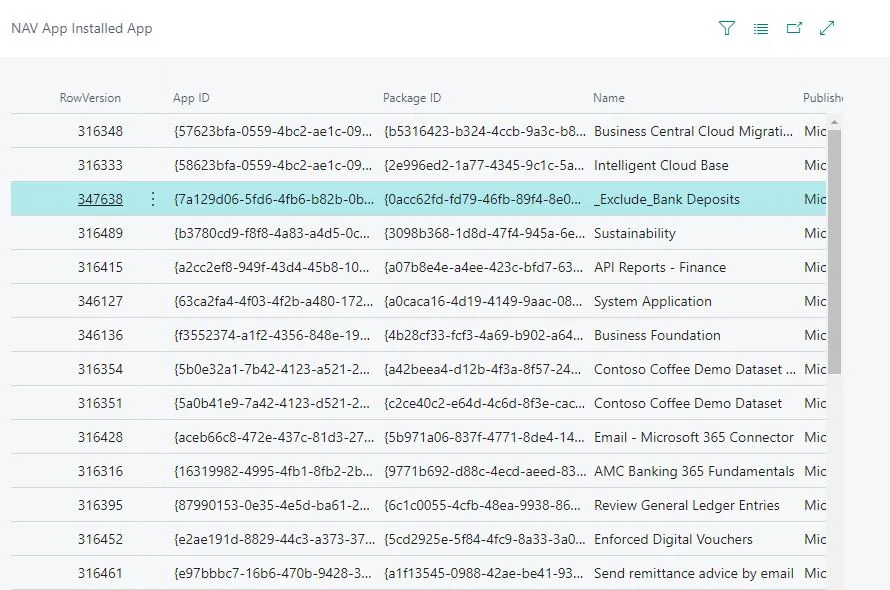Click App ID starting {5b0e32a1-7b42
The height and width of the screenshot is (590, 890).
[271, 369]
